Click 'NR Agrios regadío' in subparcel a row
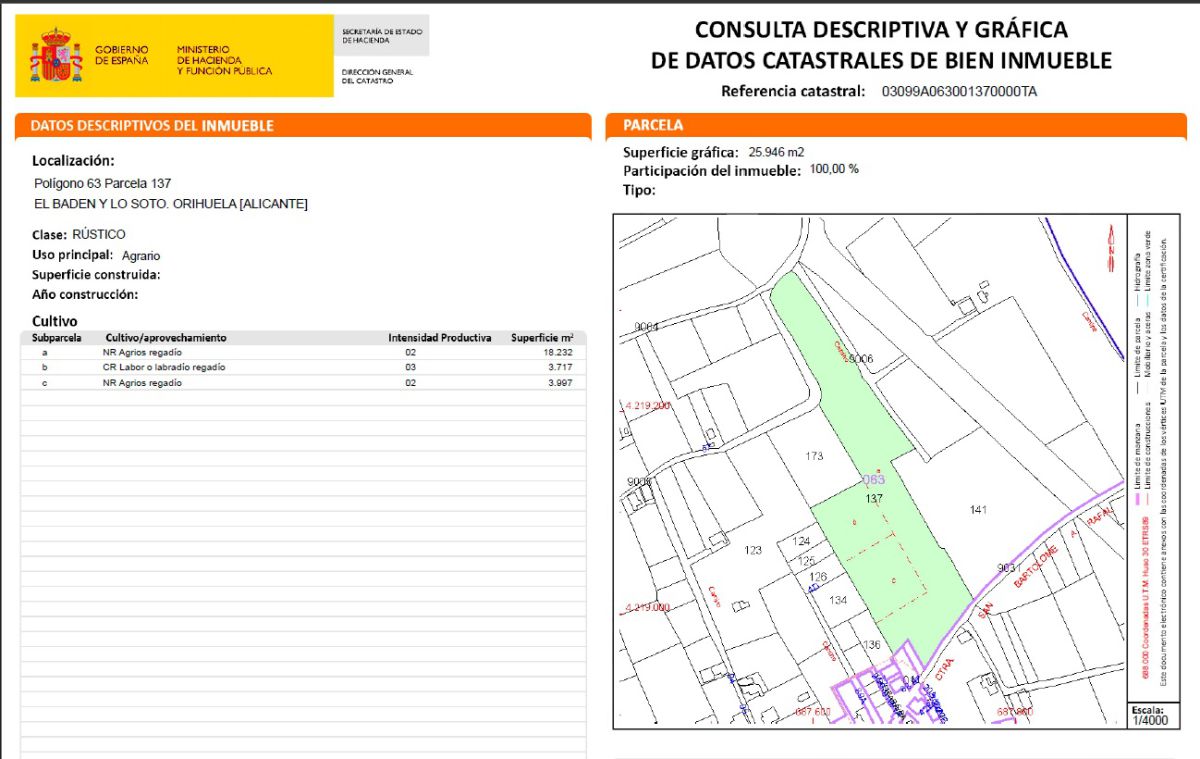Viewport: 1200px width, 759px height. 142,353
